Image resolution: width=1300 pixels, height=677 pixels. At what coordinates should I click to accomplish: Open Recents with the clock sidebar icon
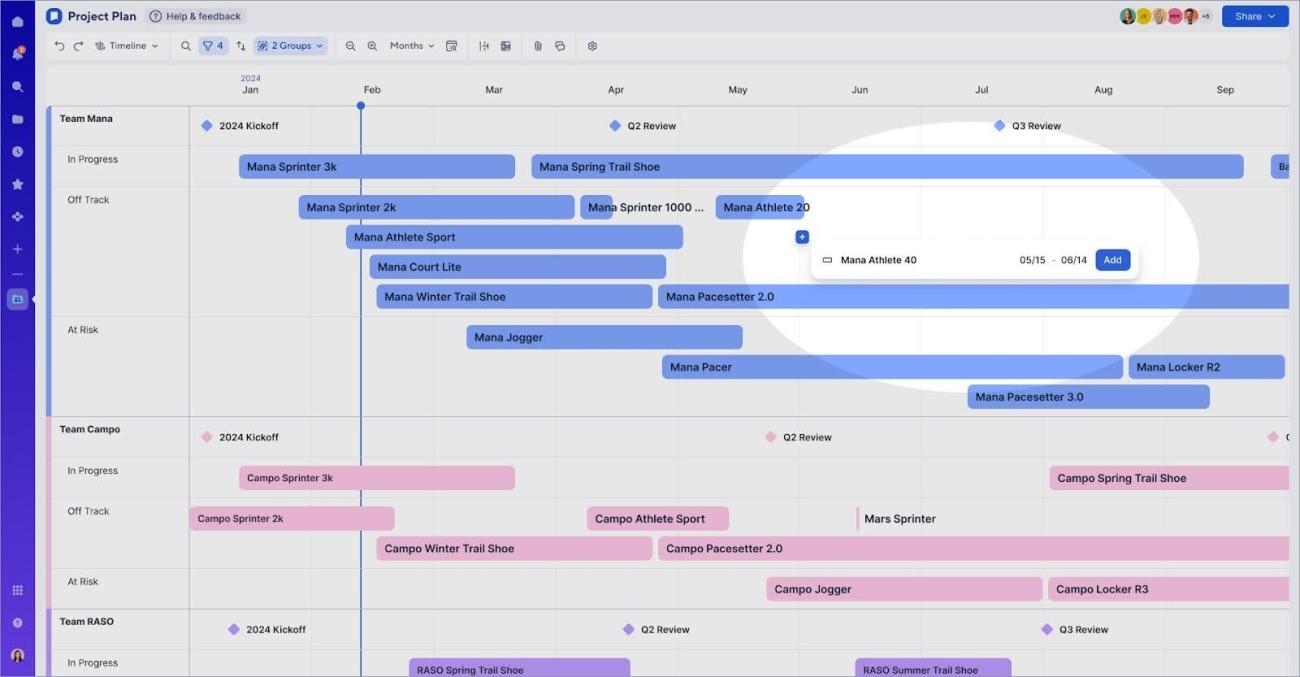tap(16, 151)
